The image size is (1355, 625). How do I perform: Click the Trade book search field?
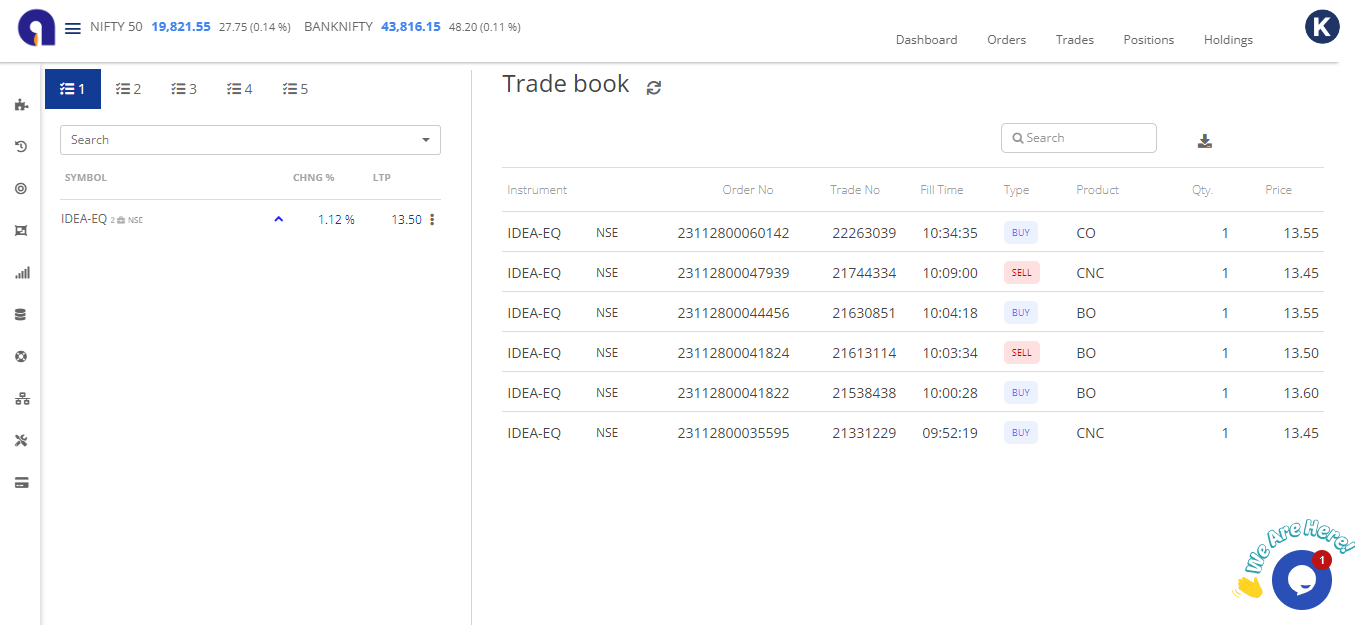pos(1080,138)
